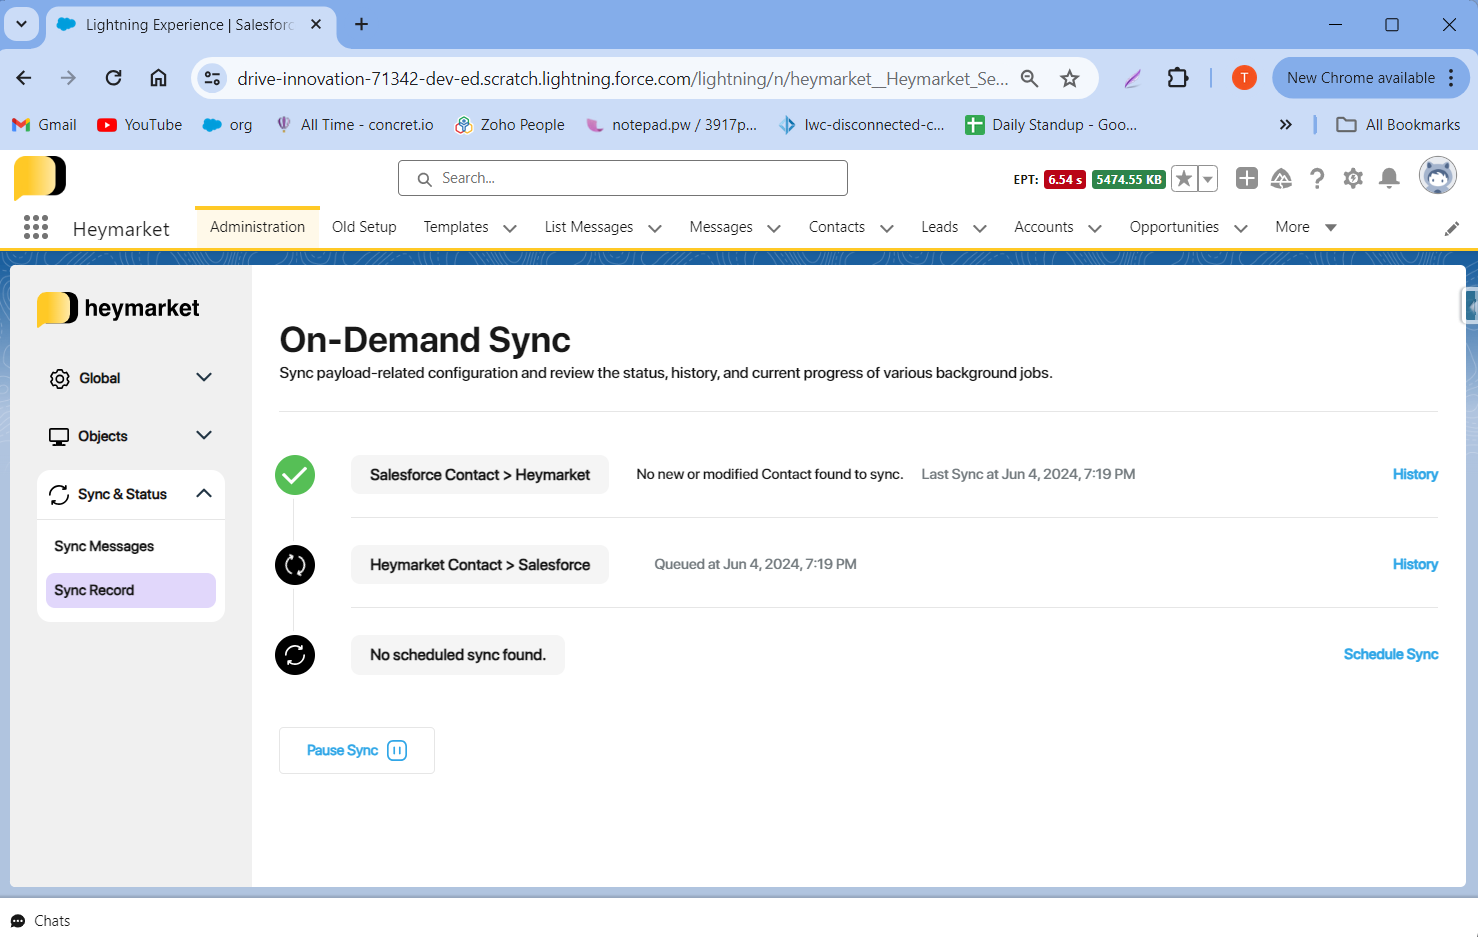
Task: Open the Notifications bell
Action: (1389, 178)
